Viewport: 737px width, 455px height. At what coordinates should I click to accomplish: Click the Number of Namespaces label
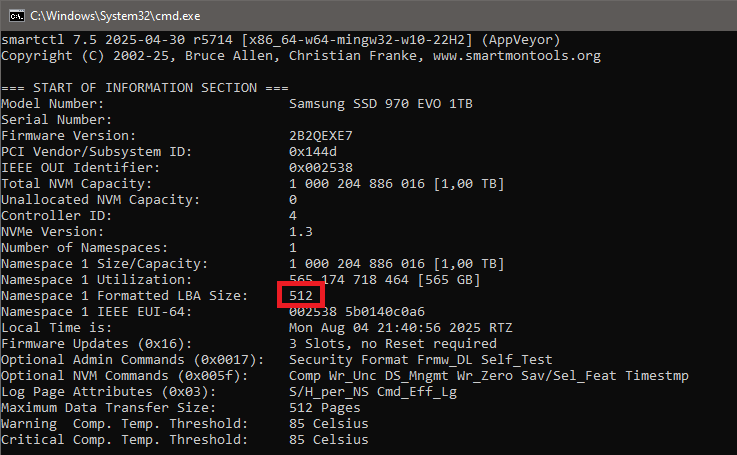click(84, 248)
